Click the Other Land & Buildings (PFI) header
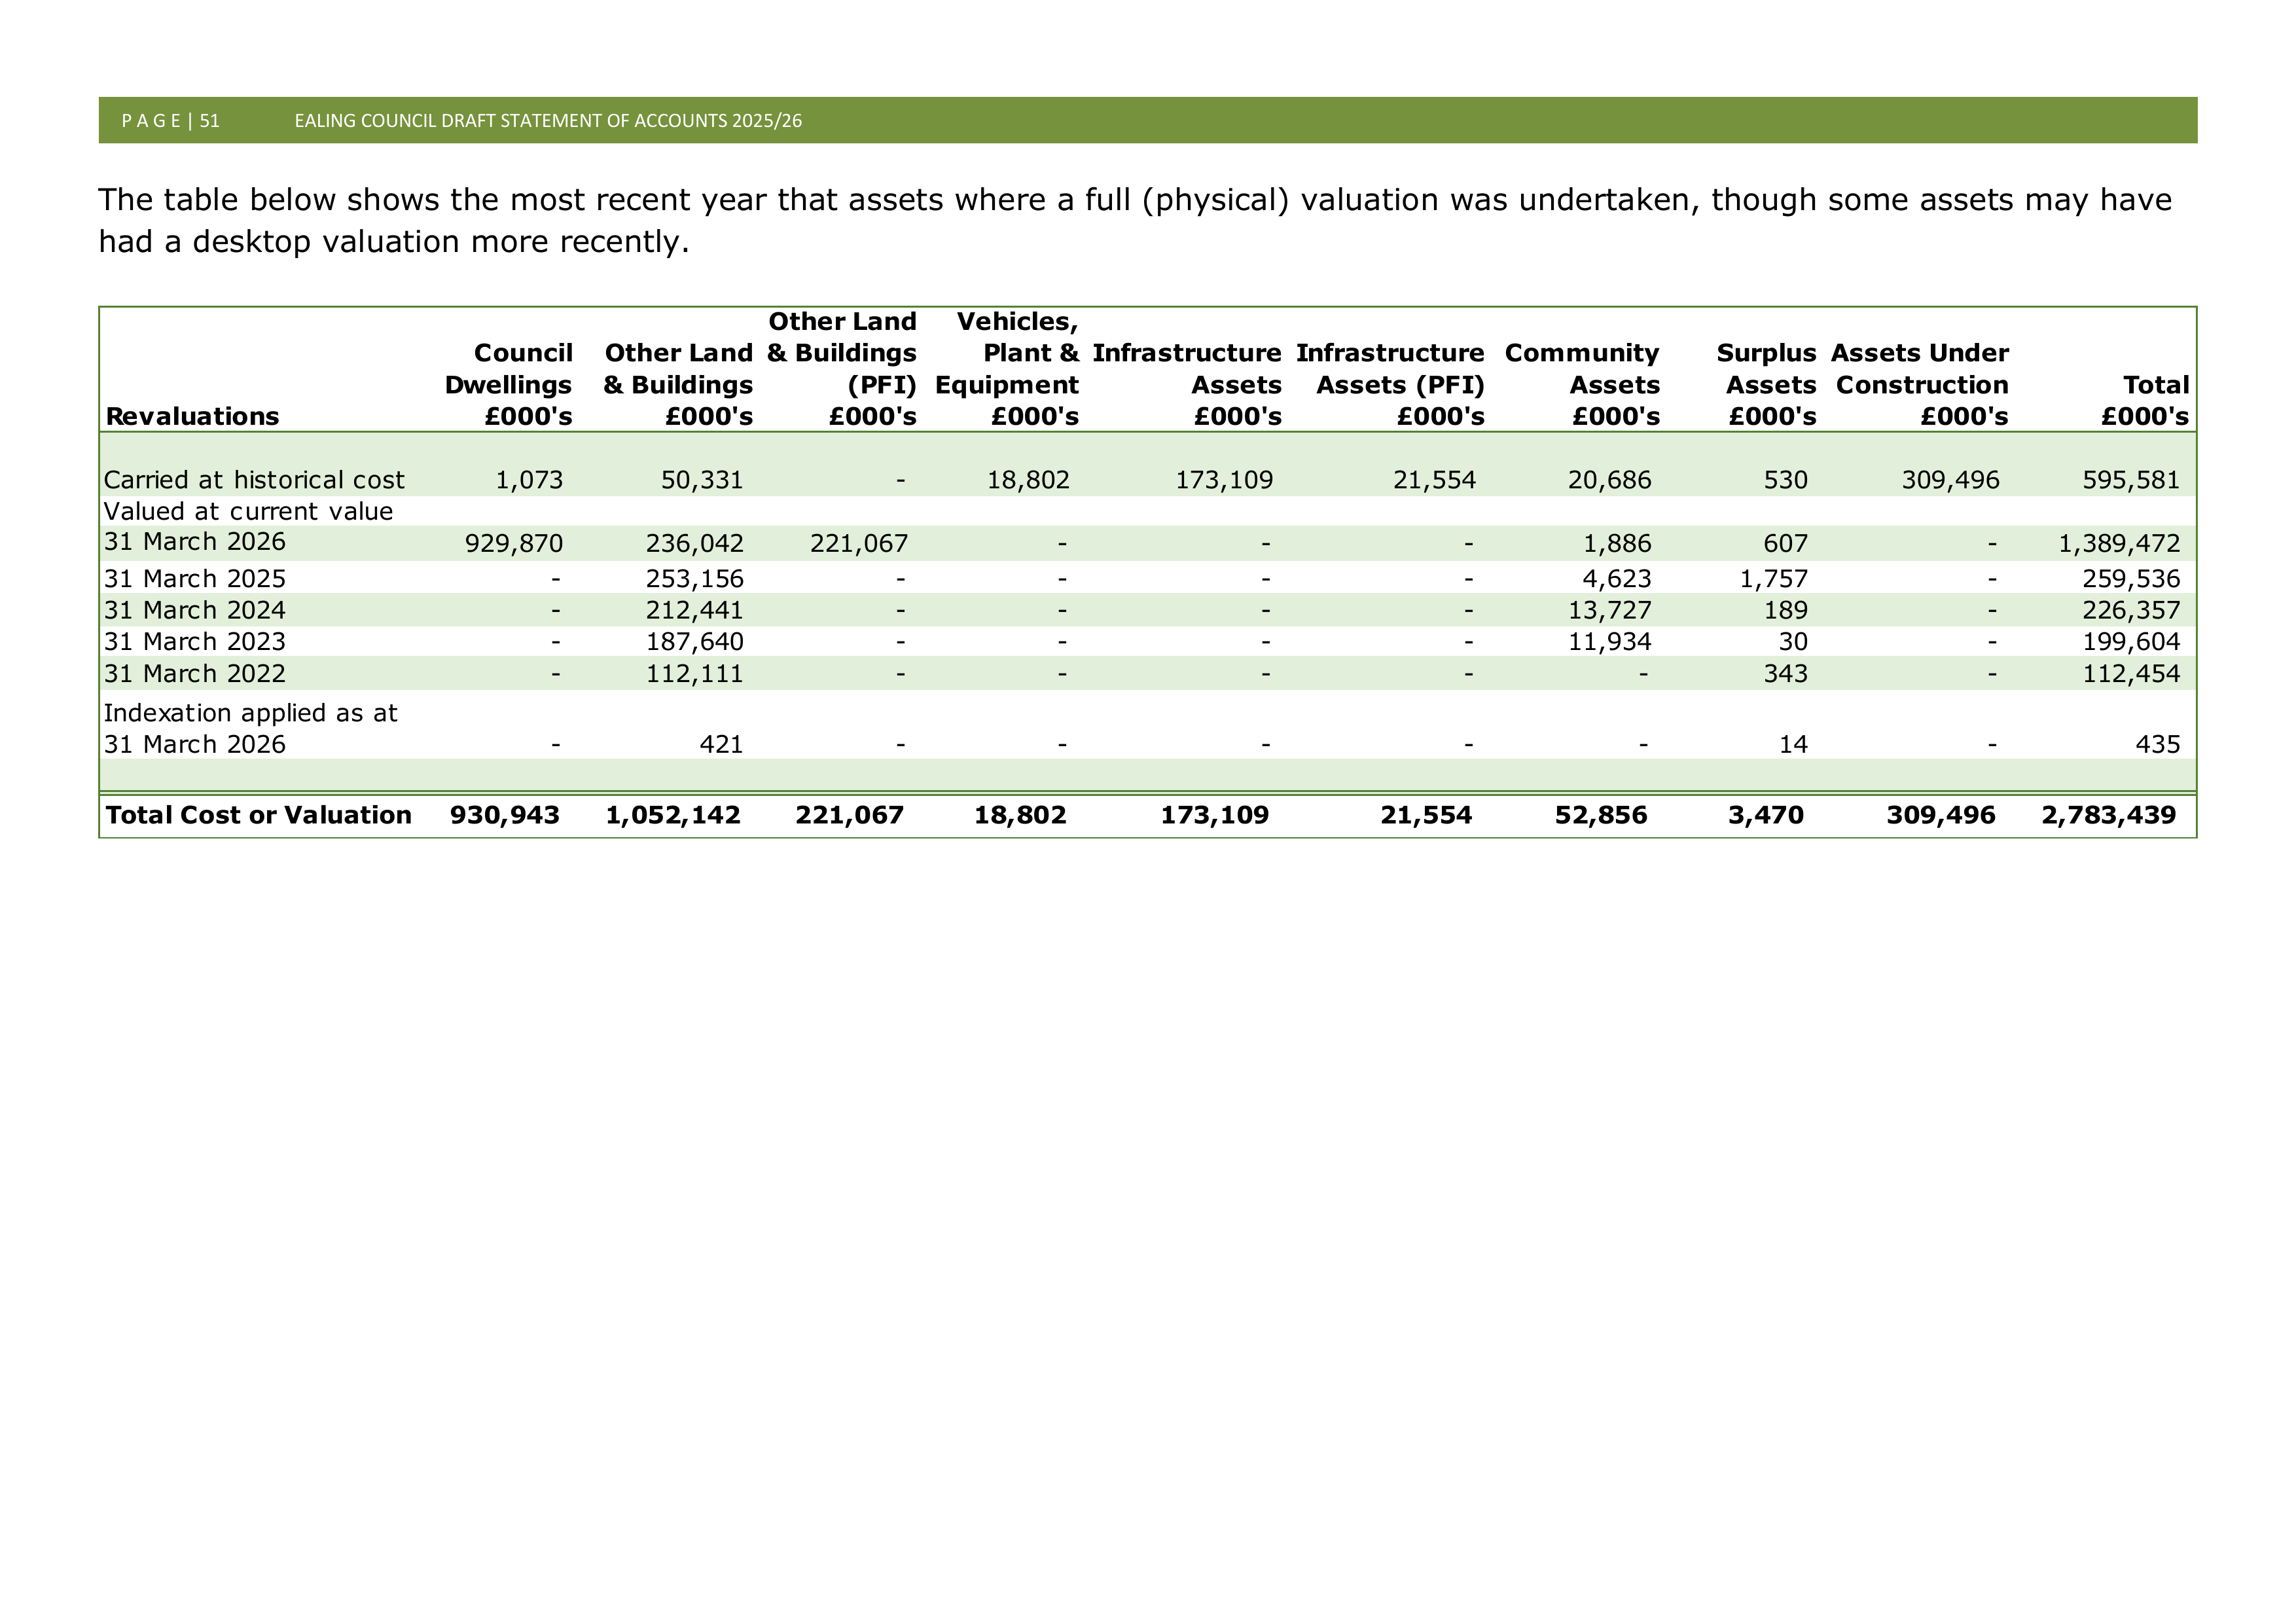This screenshot has width=2296, height=1624. click(x=842, y=369)
